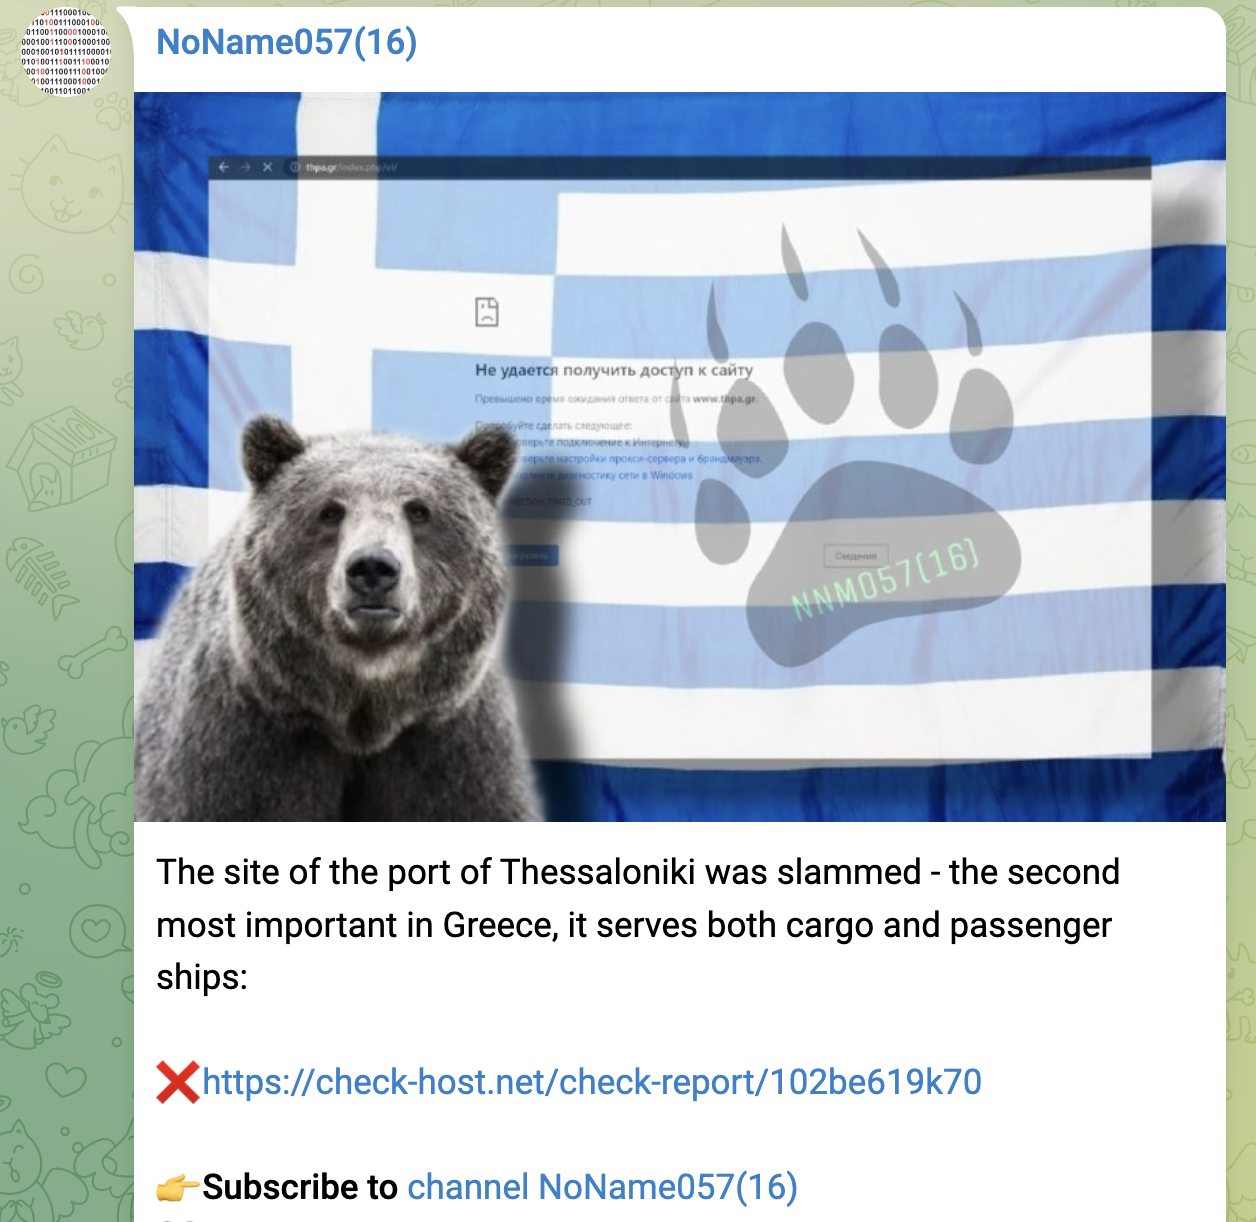1256x1222 pixels.
Task: Open the Greek flag bear image attachment
Action: click(680, 457)
